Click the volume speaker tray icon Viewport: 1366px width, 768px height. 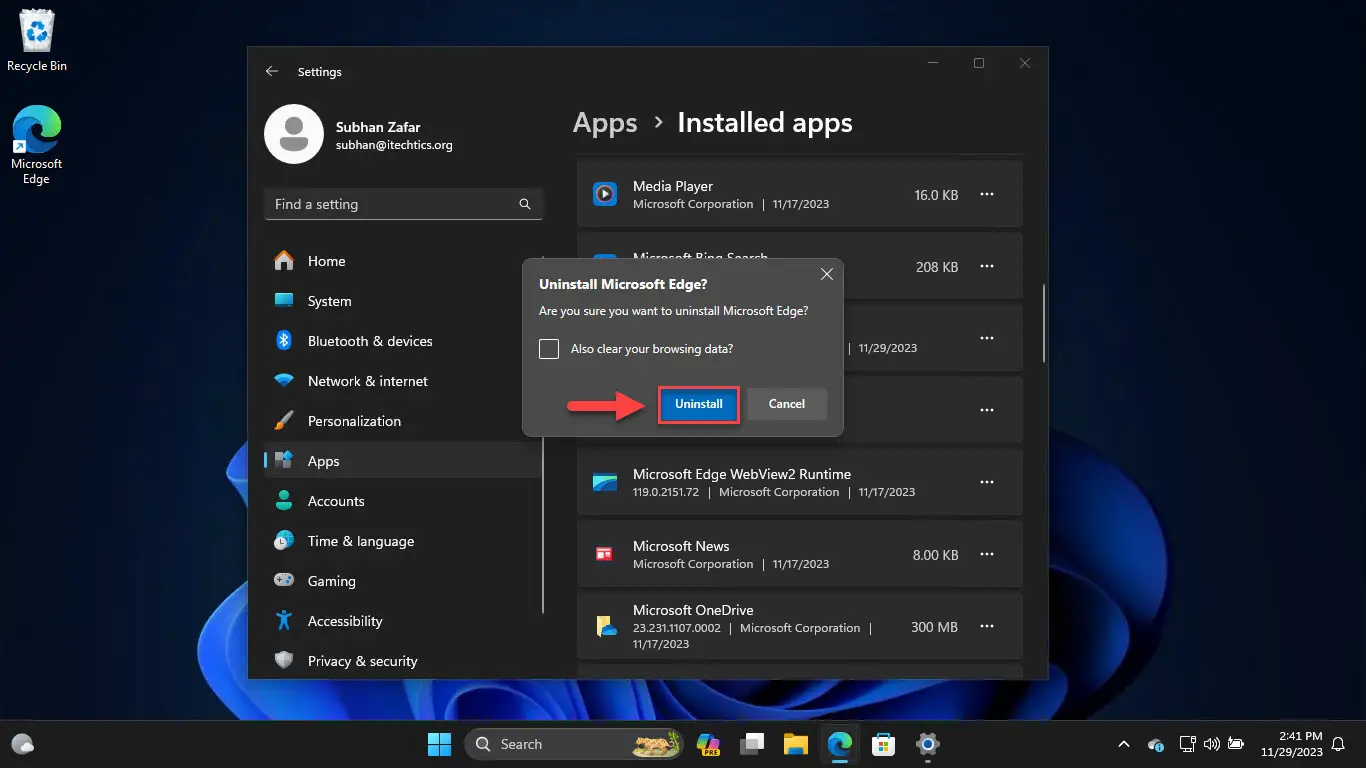point(1212,744)
